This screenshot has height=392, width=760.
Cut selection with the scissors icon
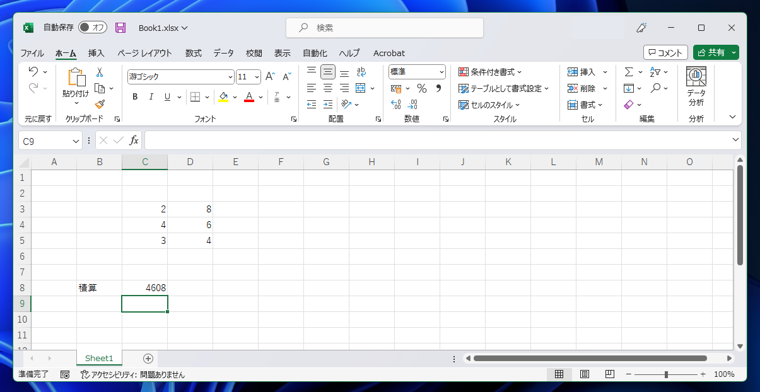point(99,72)
